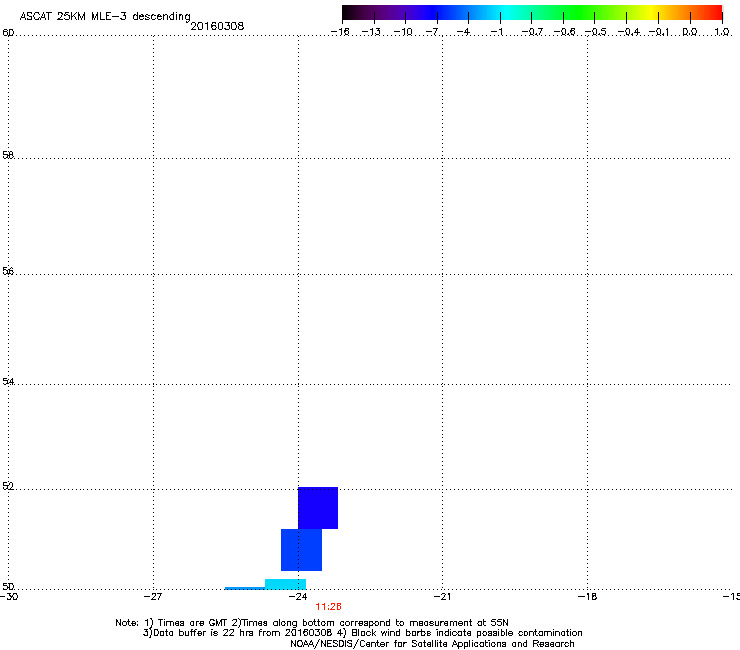Pick the bright green region of the colorbar

[578, 13]
